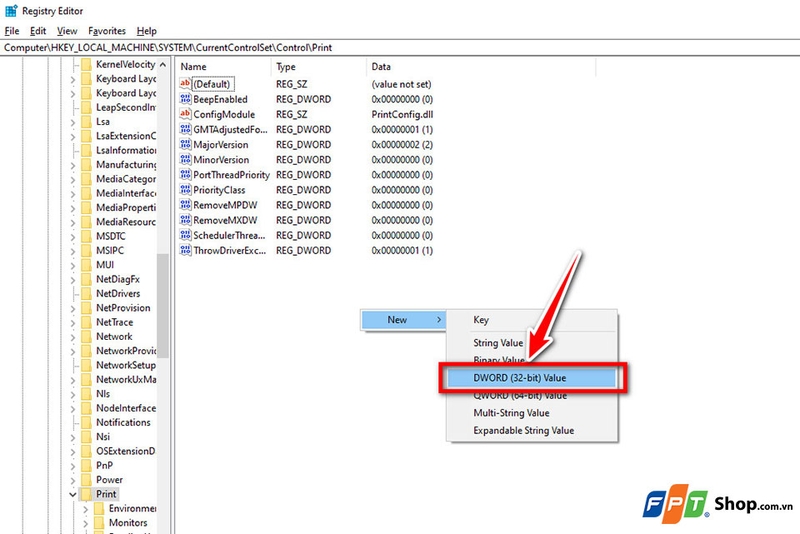This screenshot has height=534, width=800.
Task: Open the Help menu
Action: (x=146, y=31)
